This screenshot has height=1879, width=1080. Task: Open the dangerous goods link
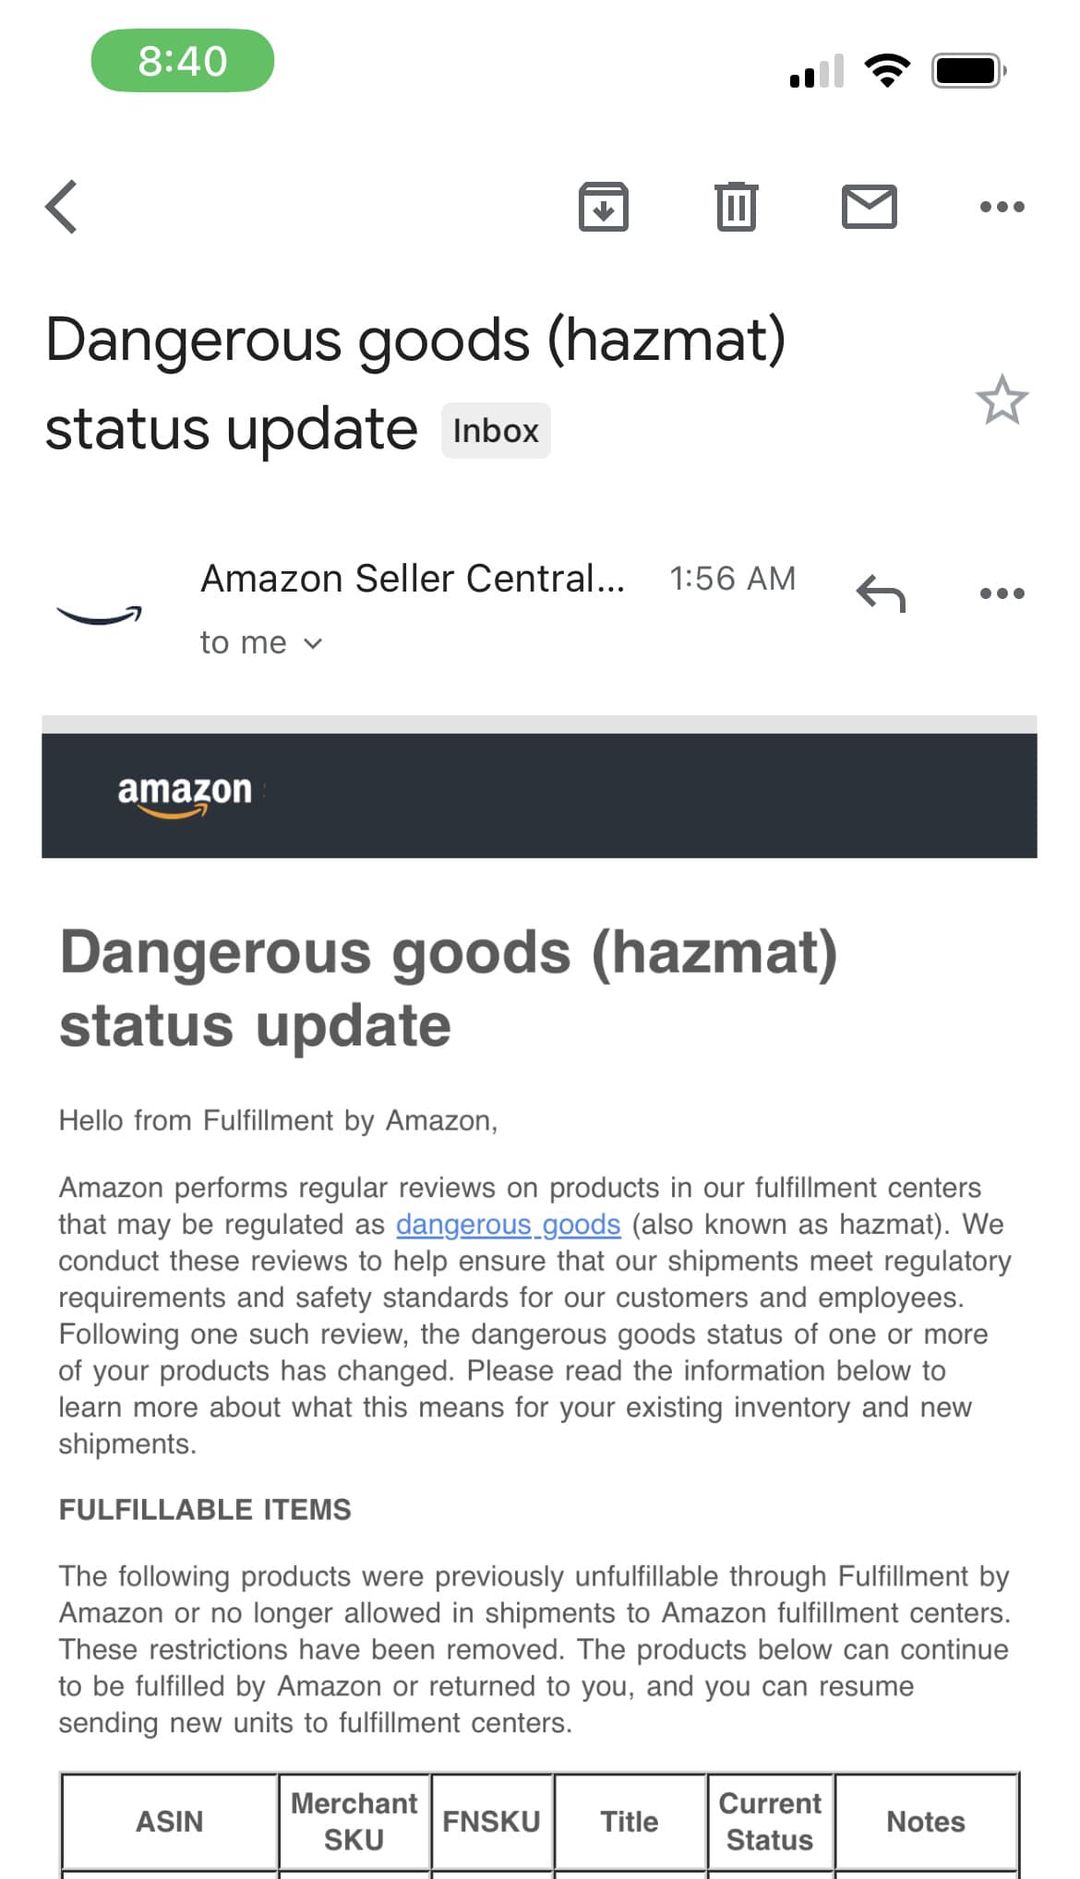(508, 1224)
